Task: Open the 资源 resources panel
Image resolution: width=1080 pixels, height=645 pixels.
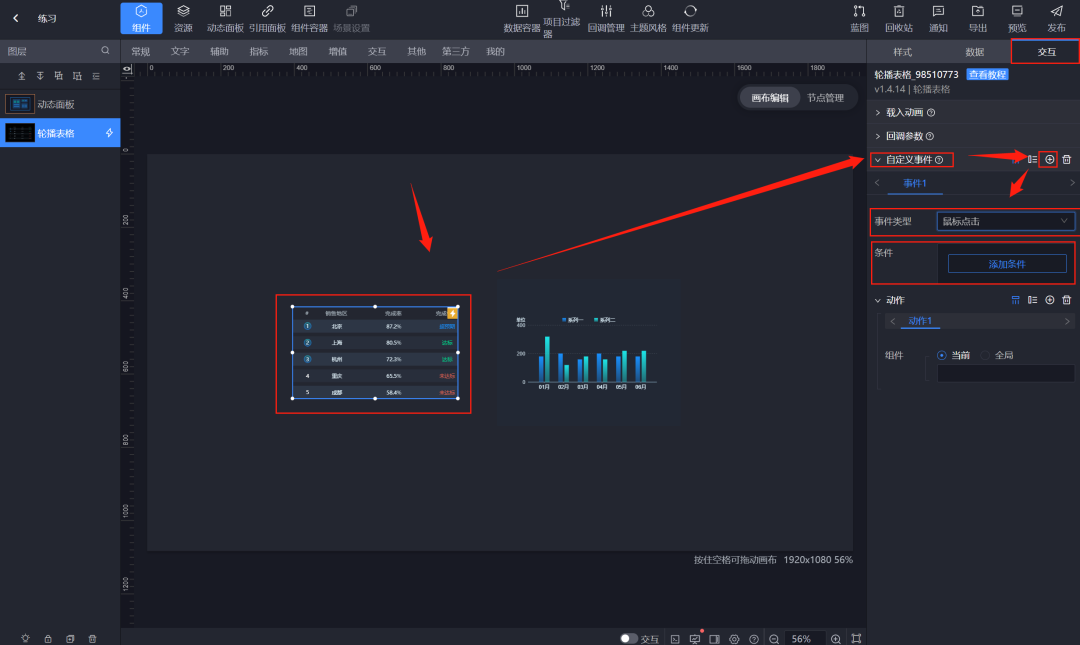Action: point(183,19)
